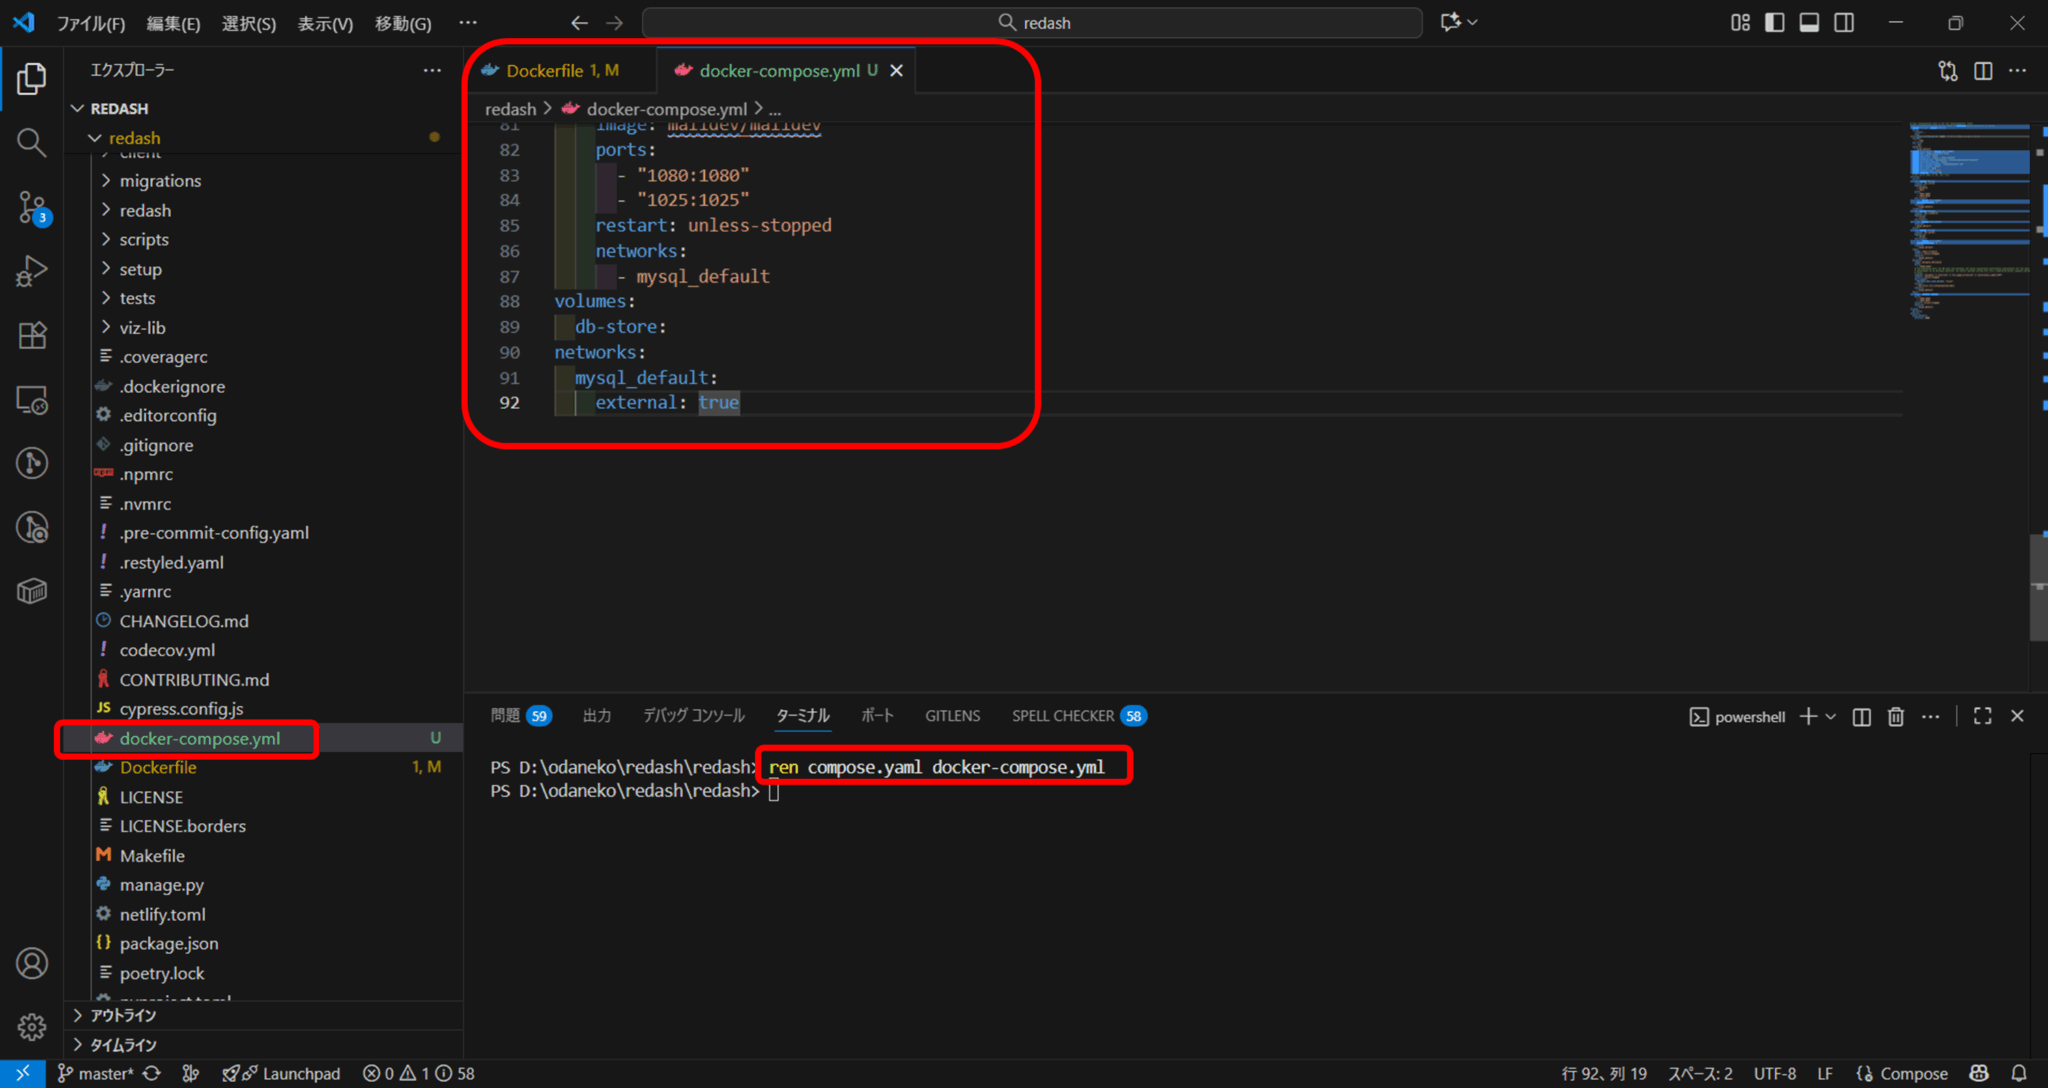Open the Extensions view icon

point(32,335)
